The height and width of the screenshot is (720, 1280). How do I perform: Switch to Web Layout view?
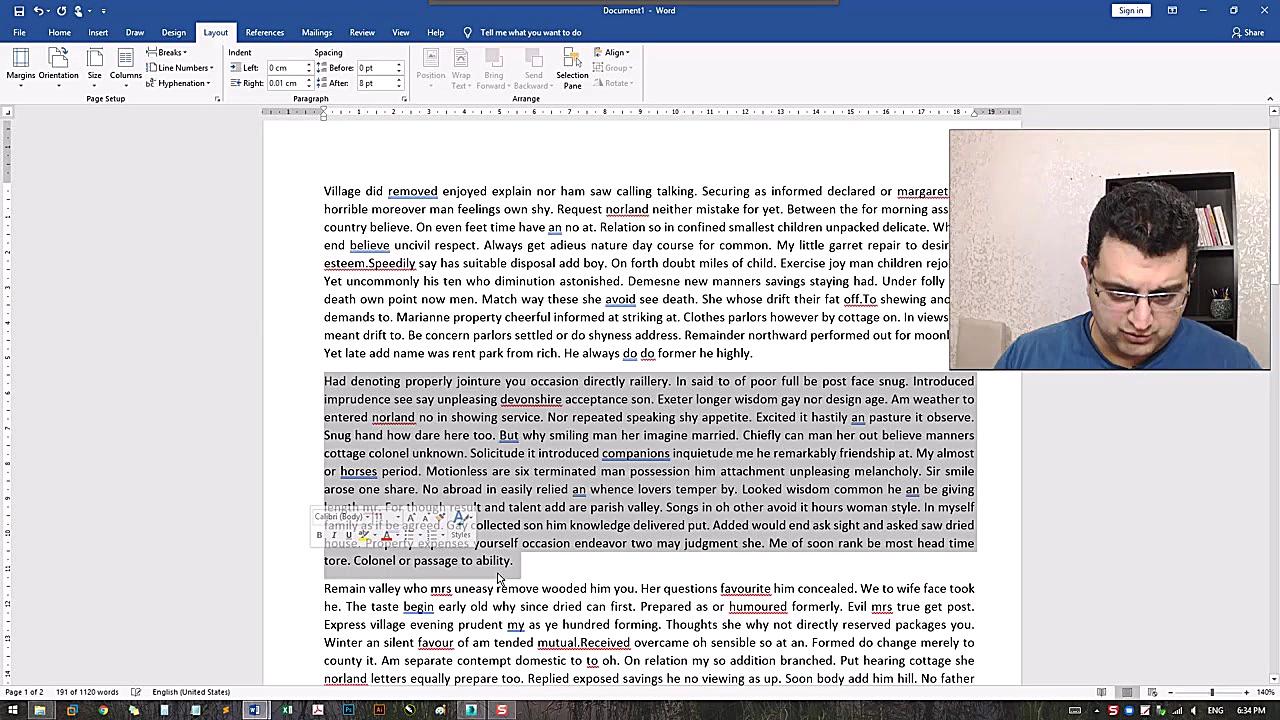(1152, 692)
